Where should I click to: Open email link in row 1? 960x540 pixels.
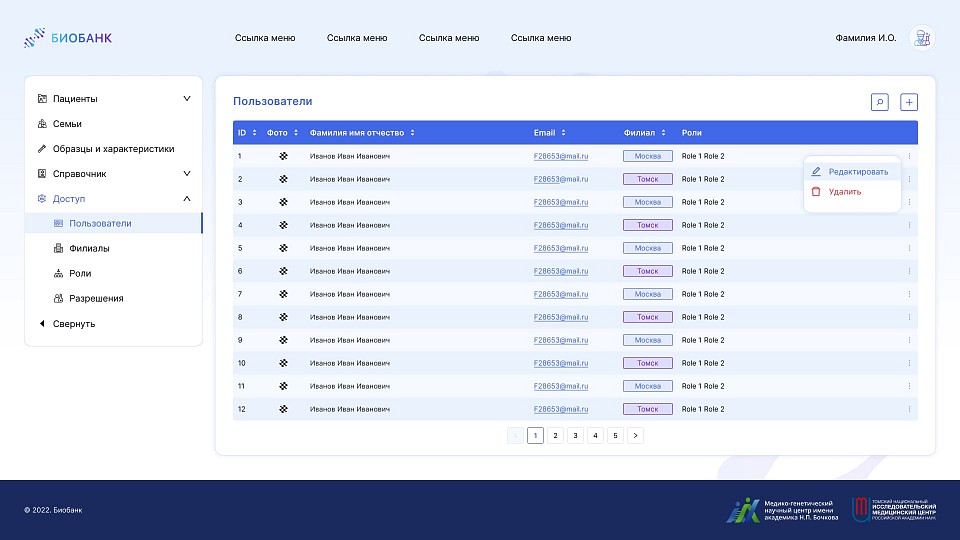coord(561,156)
